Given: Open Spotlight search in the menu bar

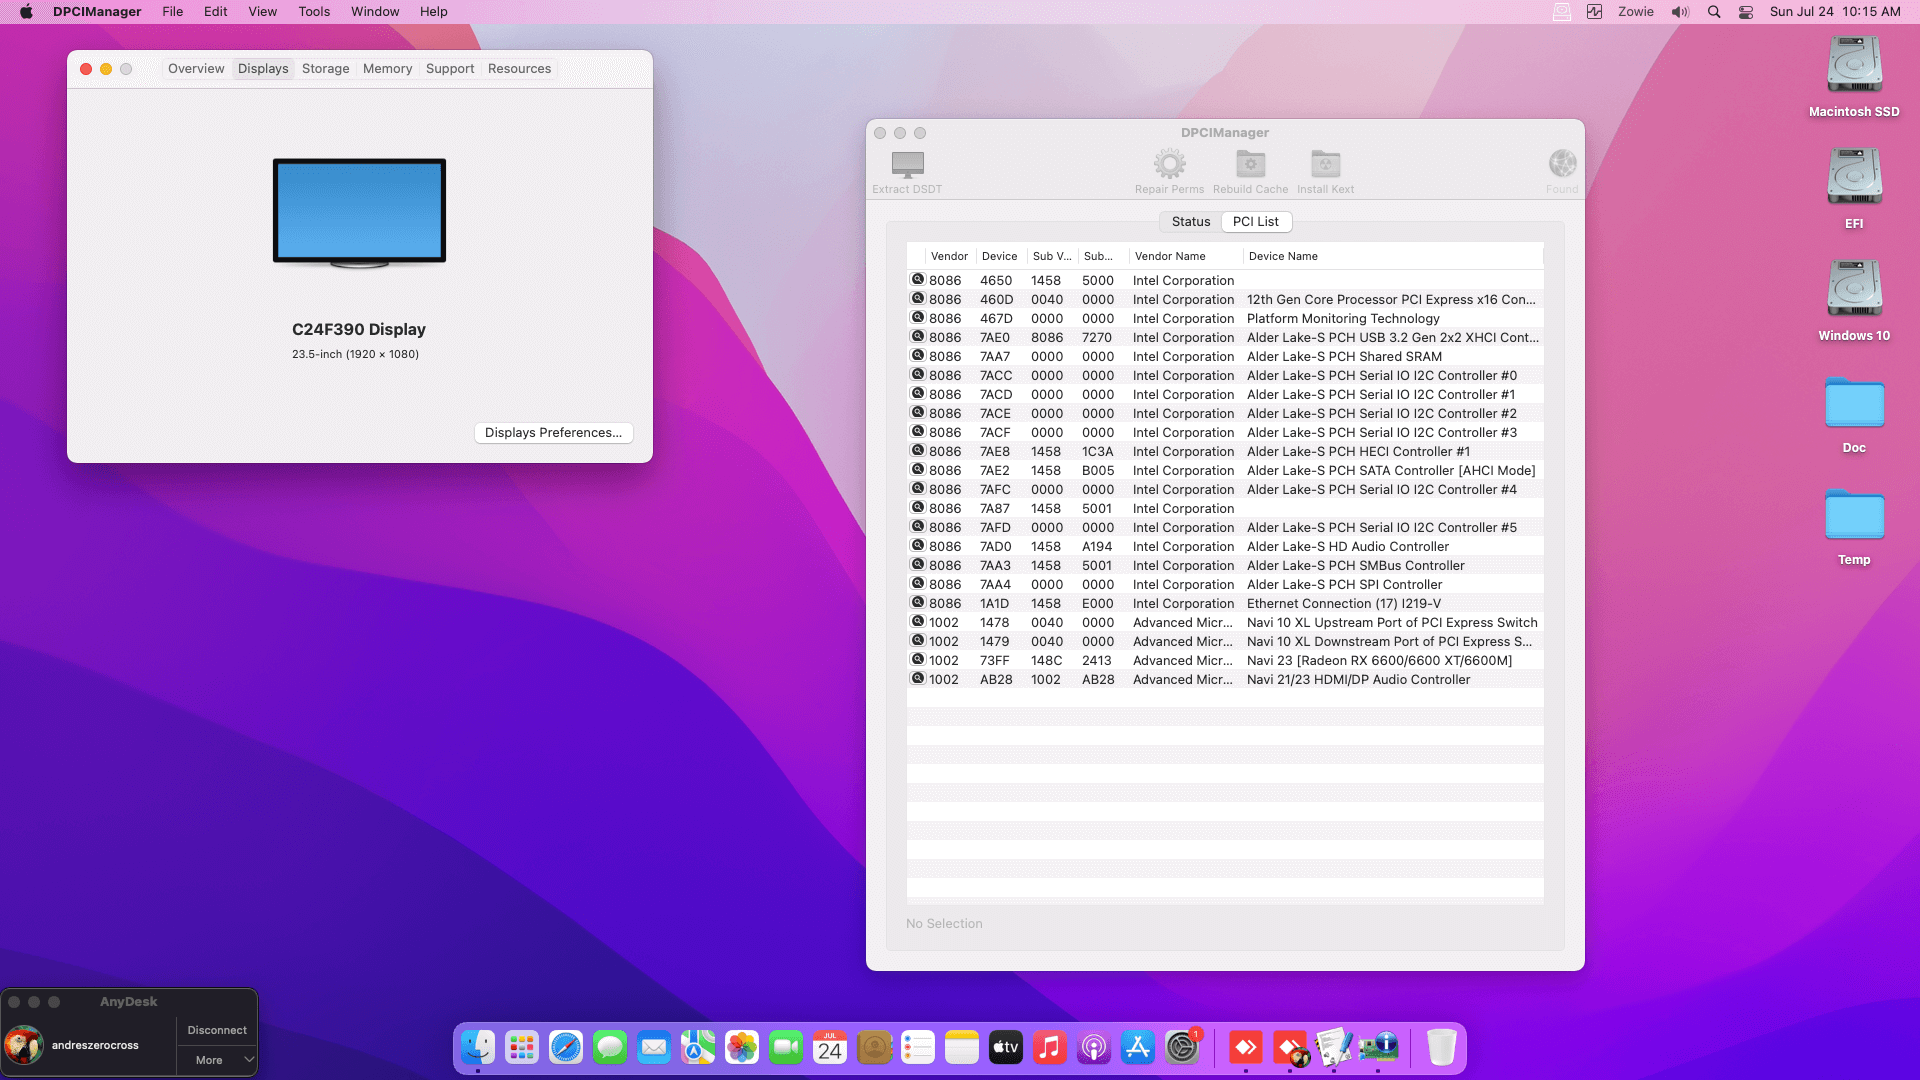Looking at the screenshot, I should coord(1714,12).
